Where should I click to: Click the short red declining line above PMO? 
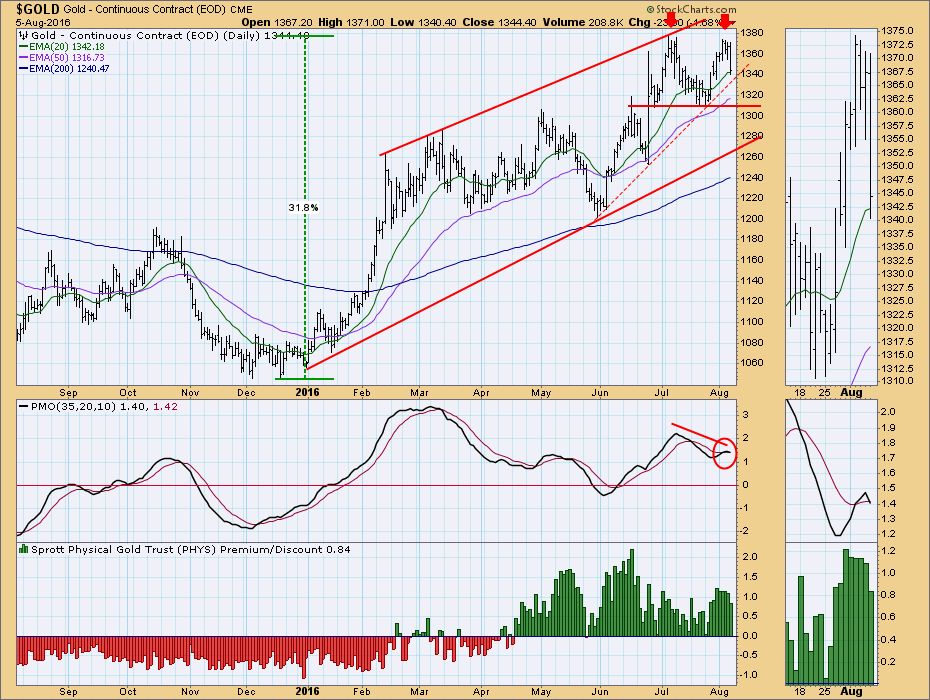[x=694, y=434]
